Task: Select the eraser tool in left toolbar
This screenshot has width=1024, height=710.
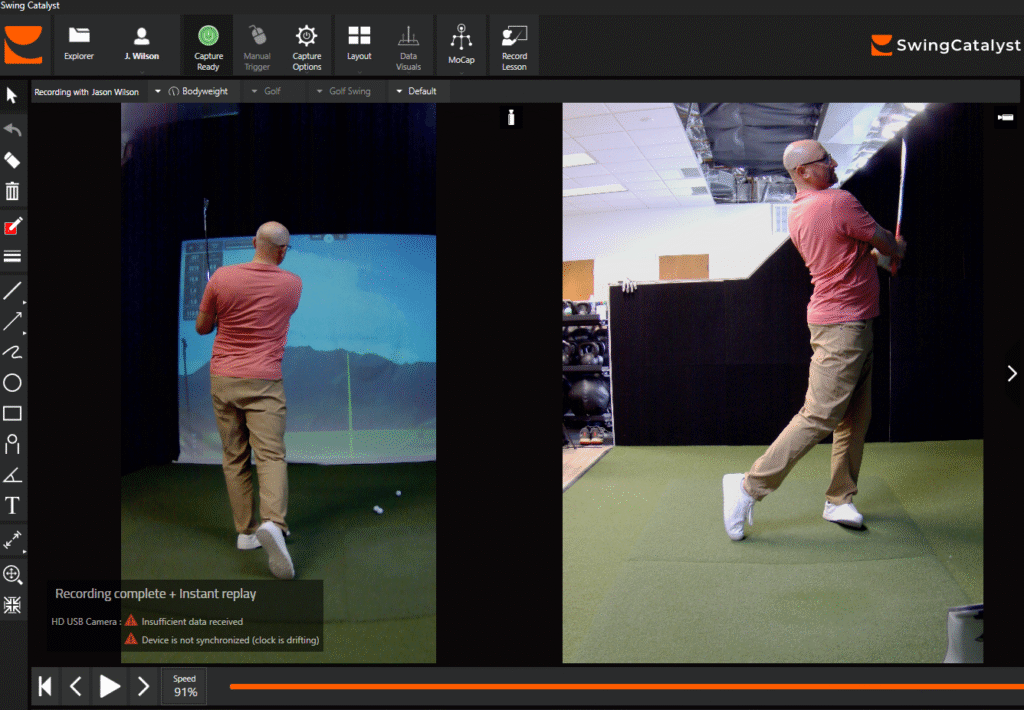Action: (x=12, y=160)
